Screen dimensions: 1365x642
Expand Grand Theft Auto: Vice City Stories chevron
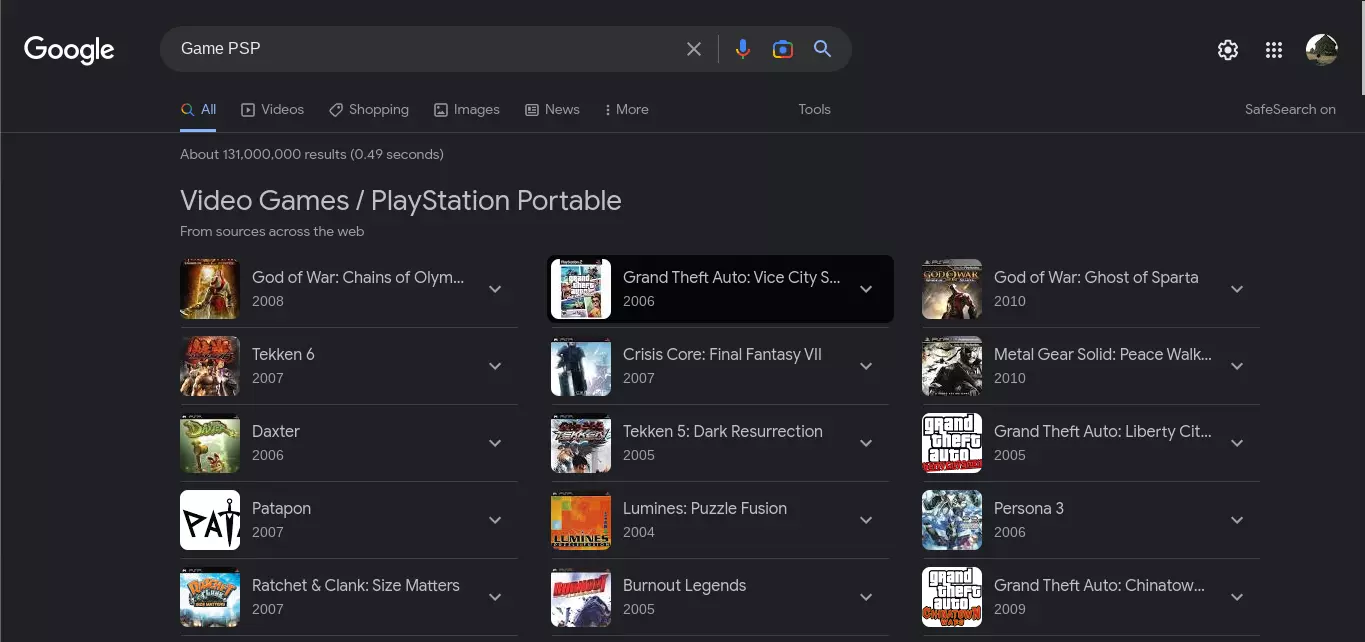[x=866, y=289]
